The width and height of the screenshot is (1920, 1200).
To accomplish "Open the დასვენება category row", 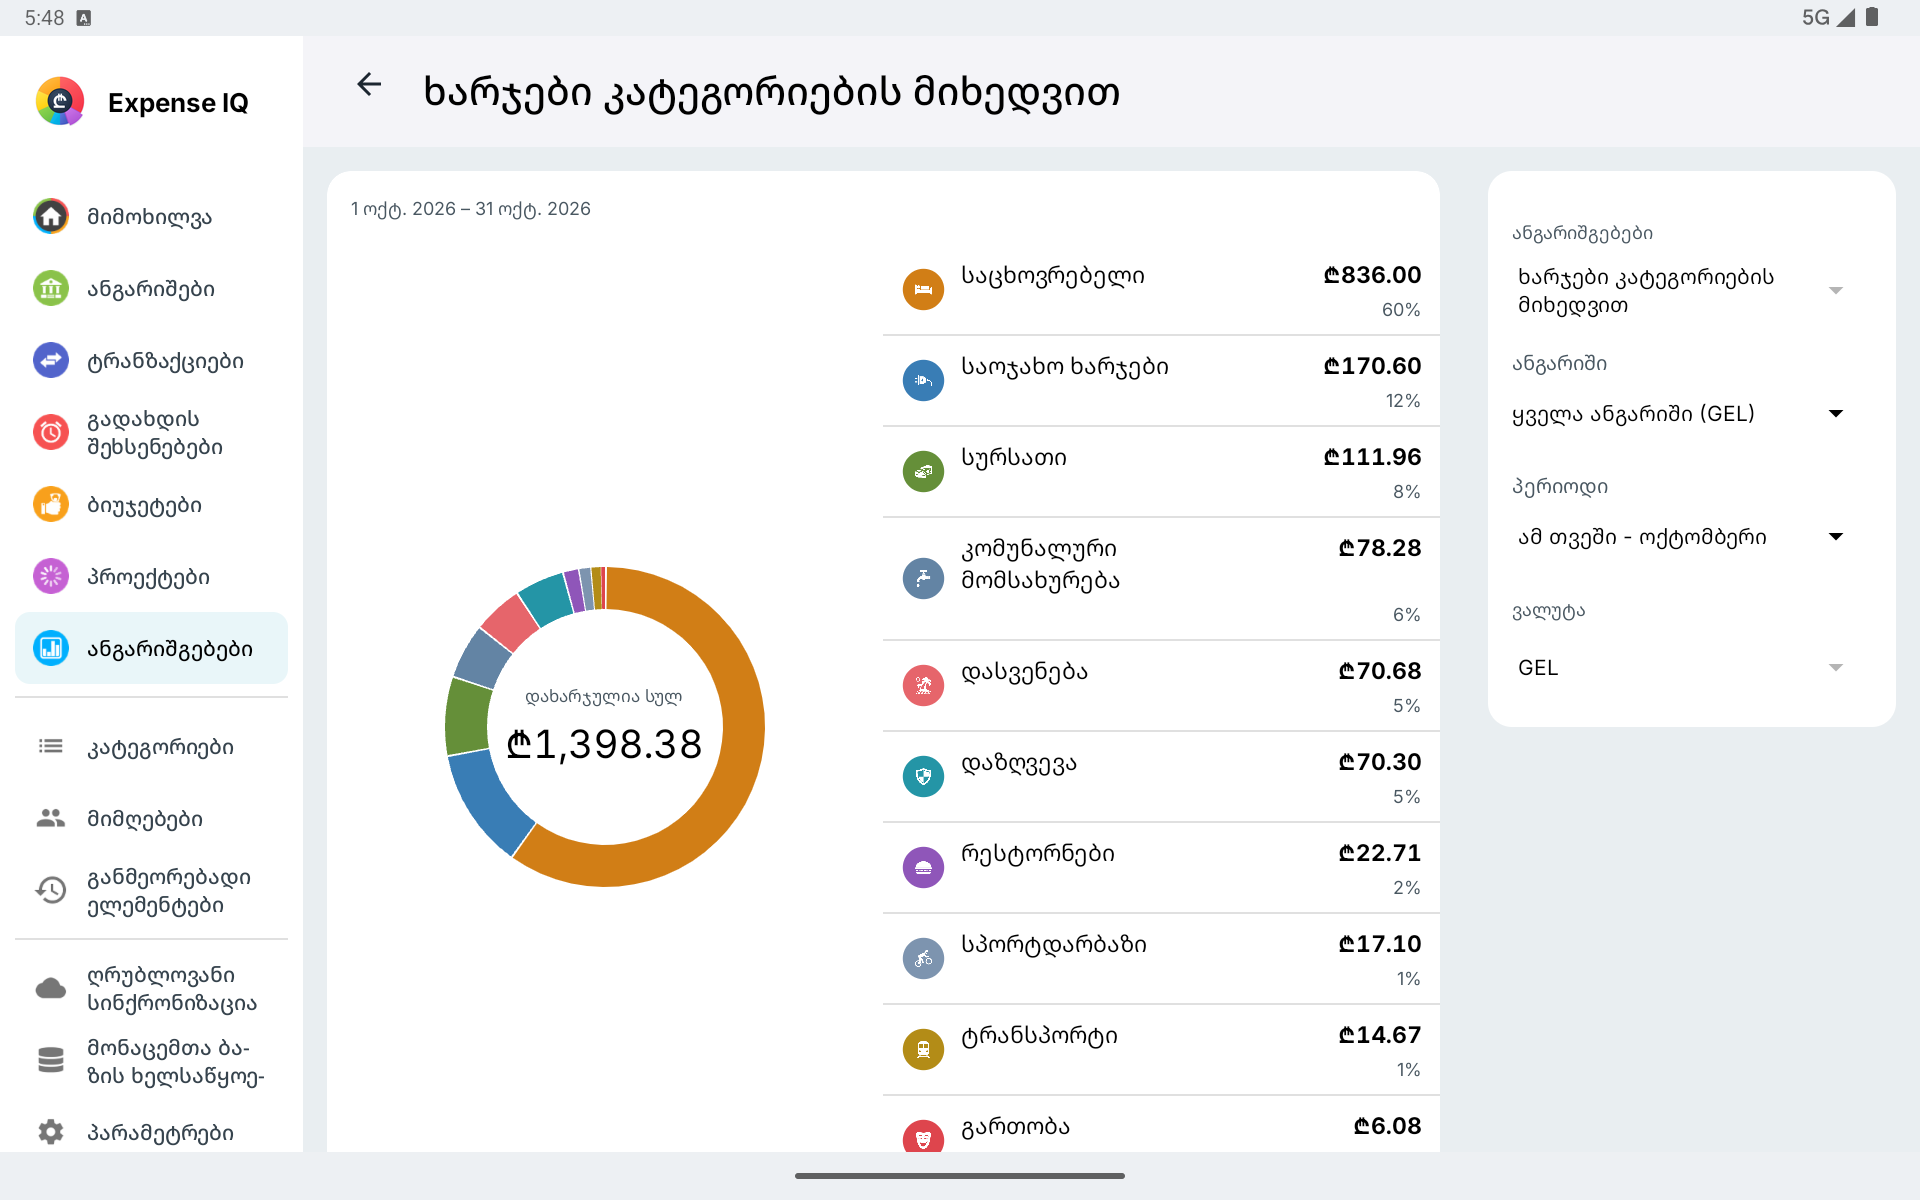I will click(x=1161, y=686).
